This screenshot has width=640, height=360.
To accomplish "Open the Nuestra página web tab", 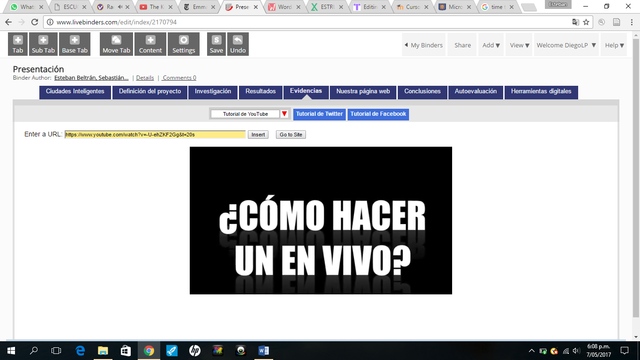I will pyautogui.click(x=363, y=92).
